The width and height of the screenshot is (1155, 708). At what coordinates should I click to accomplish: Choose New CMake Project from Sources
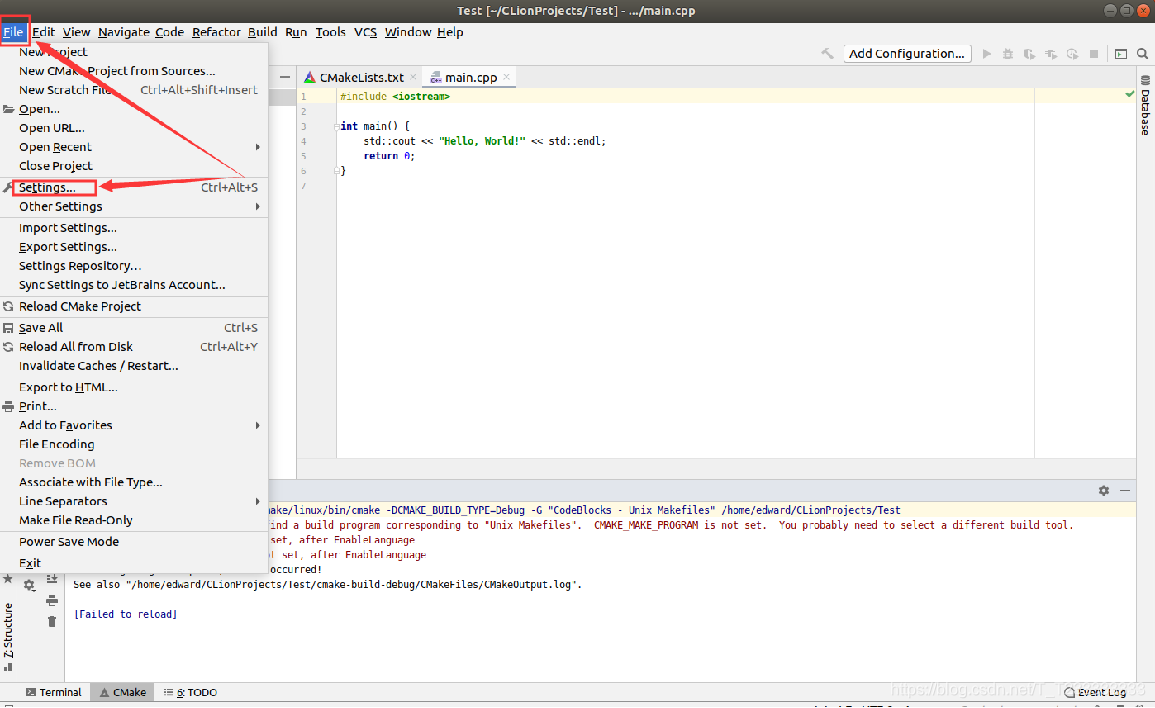(134, 71)
